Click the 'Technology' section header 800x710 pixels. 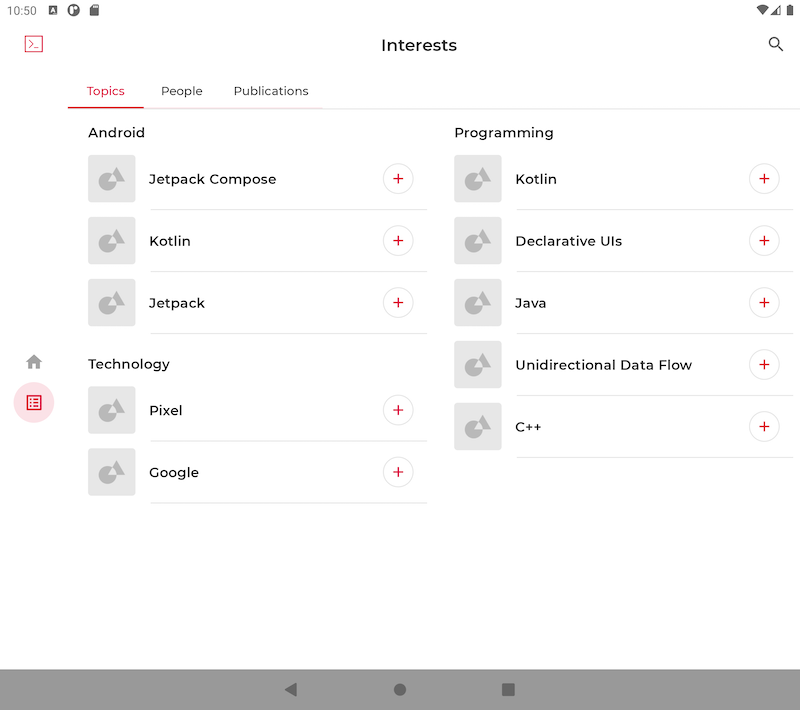[x=129, y=364]
